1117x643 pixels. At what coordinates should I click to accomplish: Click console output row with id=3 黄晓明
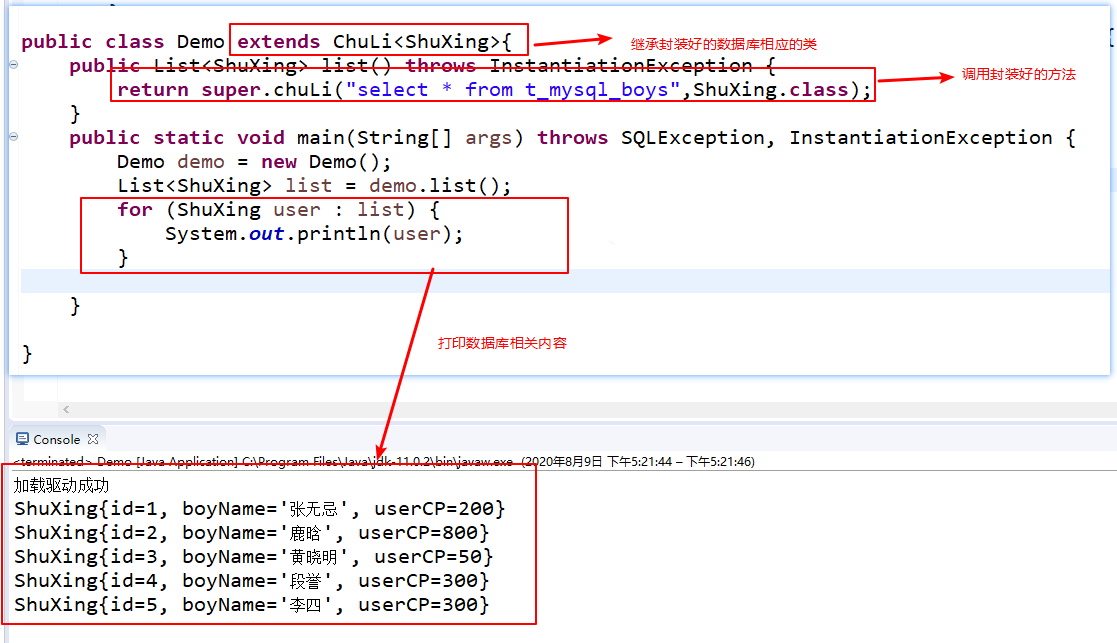click(x=253, y=557)
